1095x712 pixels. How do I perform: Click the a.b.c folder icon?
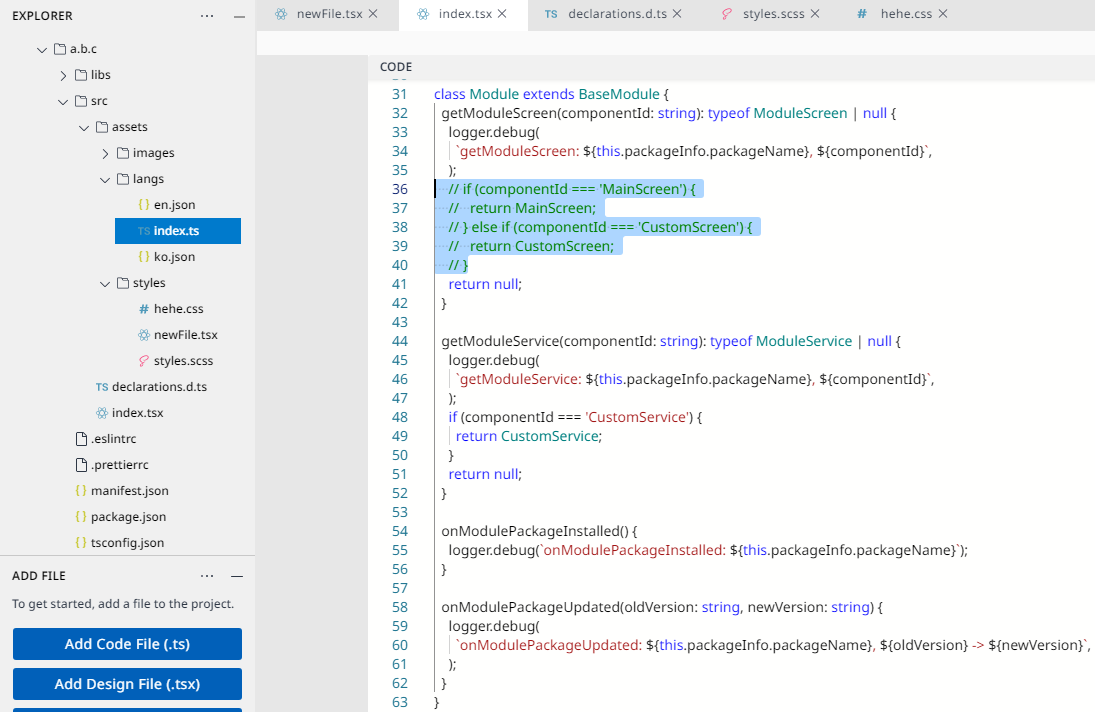(x=60, y=49)
